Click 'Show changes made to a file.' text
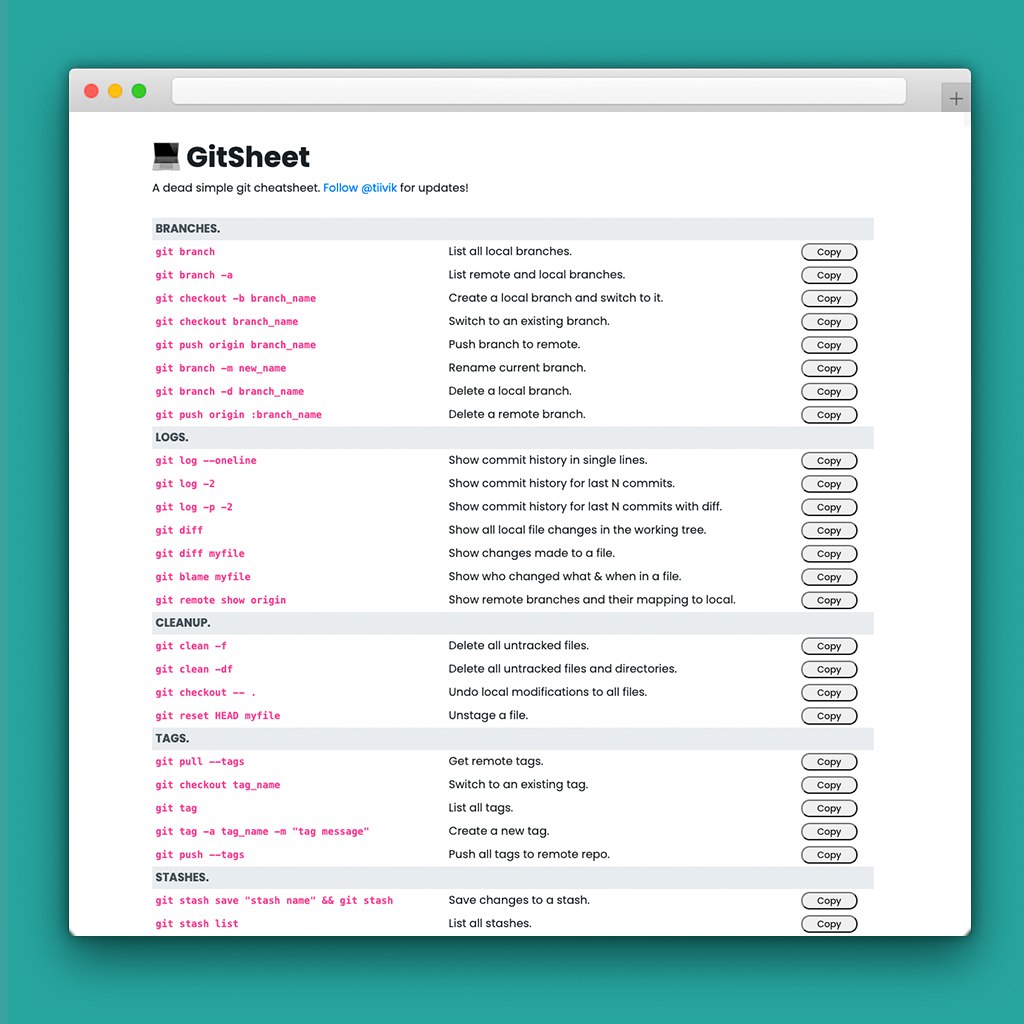The image size is (1024, 1024). coord(532,553)
